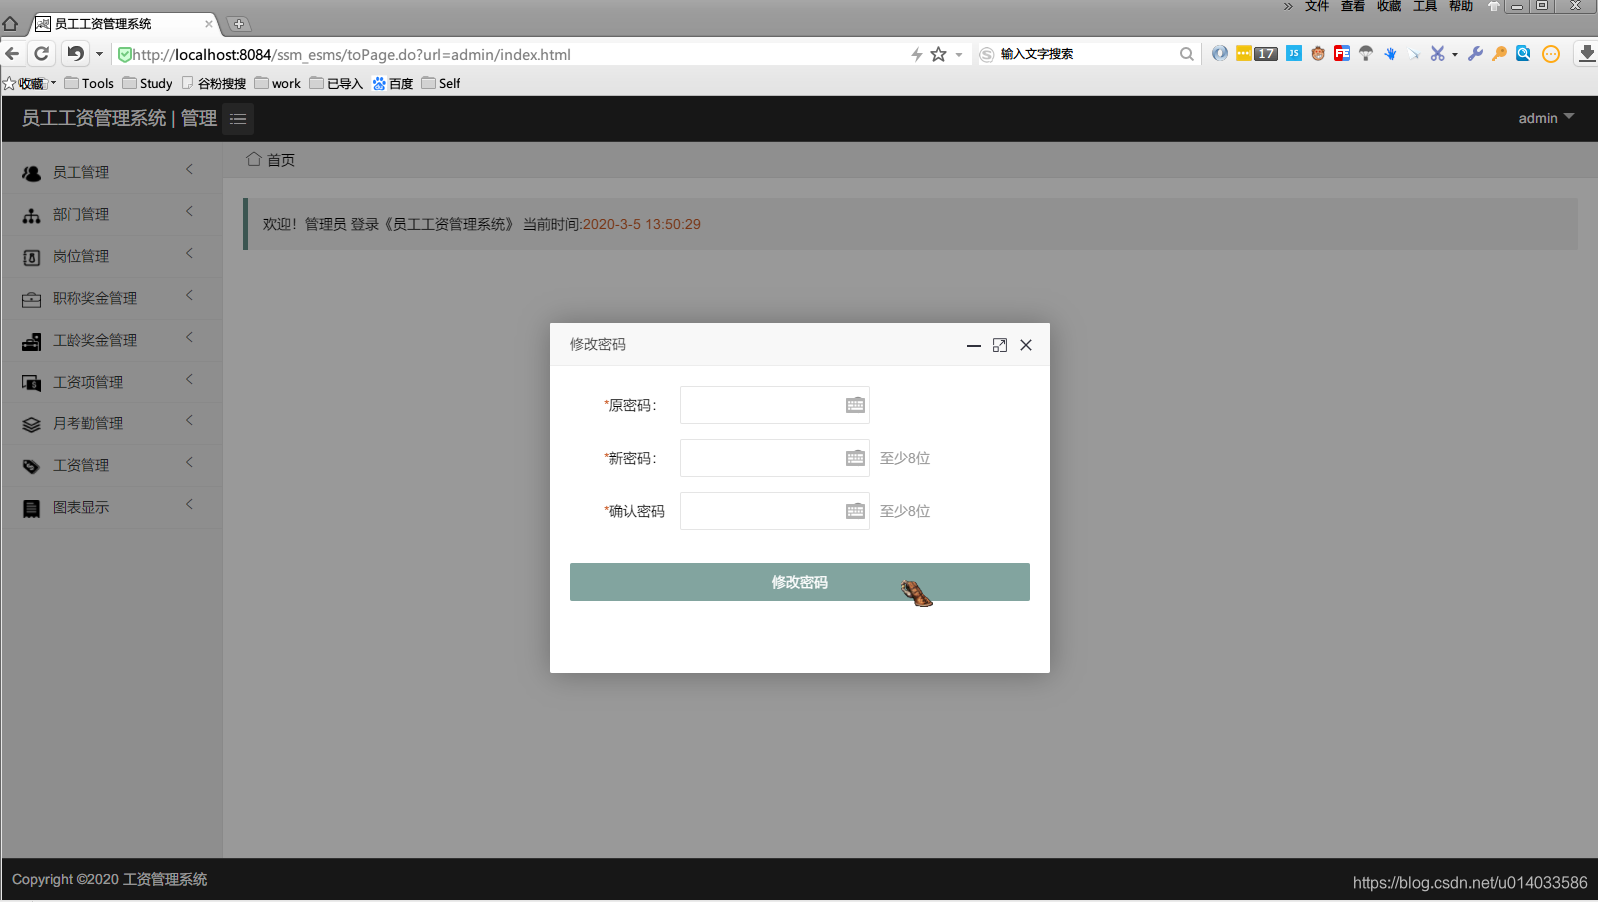
Task: Click the 岗位管理 badge icon
Action: click(32, 257)
